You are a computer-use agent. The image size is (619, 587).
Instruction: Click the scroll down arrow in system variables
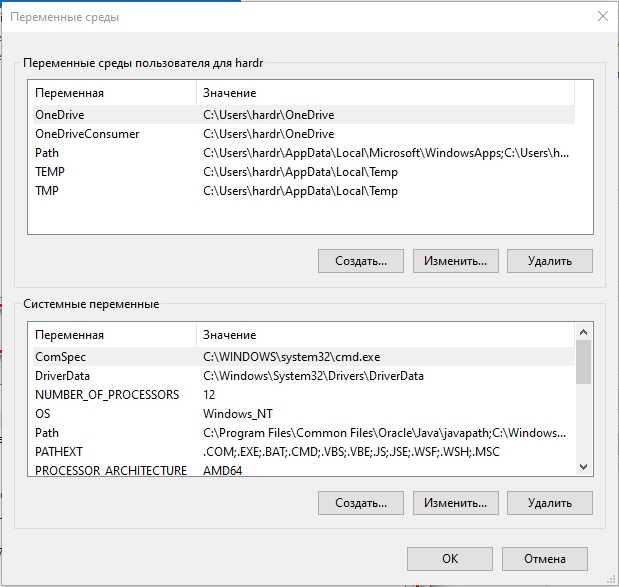coord(583,467)
